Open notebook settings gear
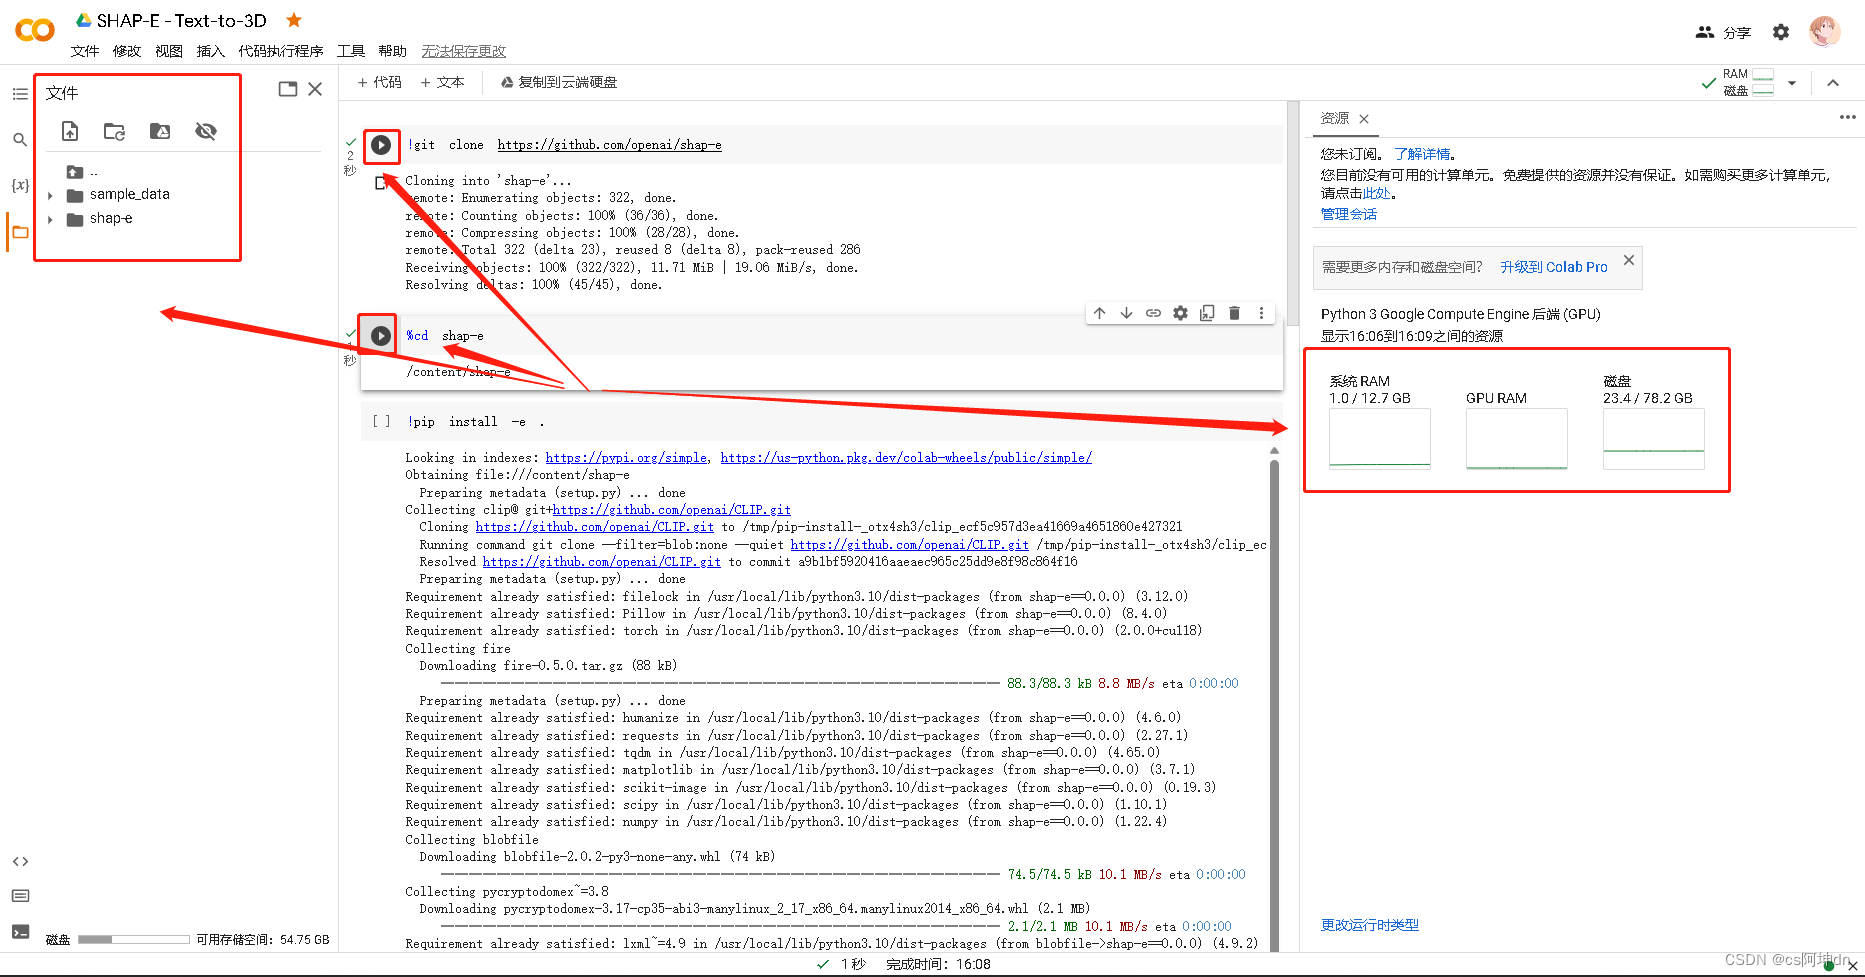 pos(1781,32)
